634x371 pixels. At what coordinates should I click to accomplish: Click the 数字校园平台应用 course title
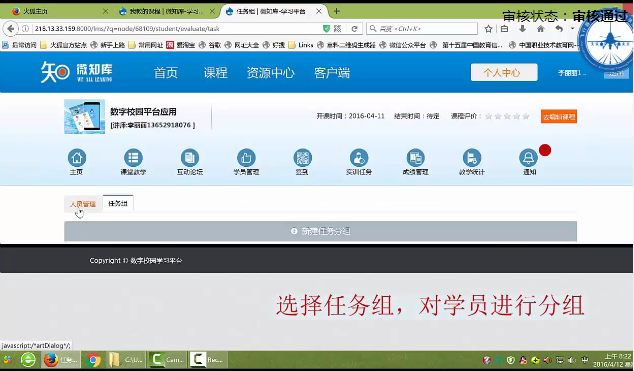pos(143,112)
